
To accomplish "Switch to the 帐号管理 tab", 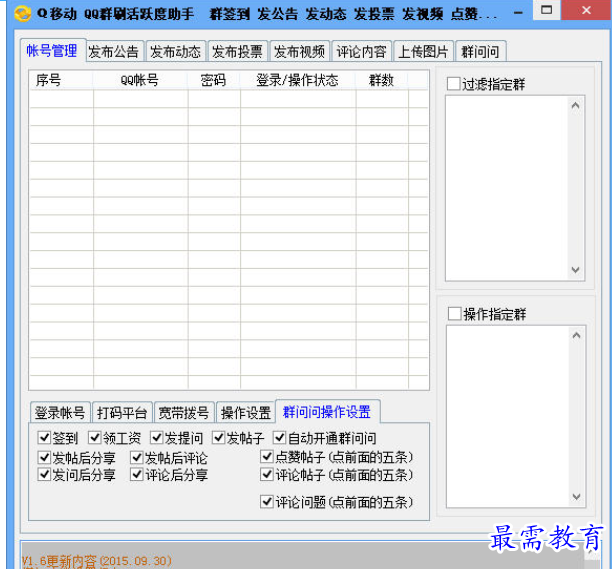I will (52, 50).
